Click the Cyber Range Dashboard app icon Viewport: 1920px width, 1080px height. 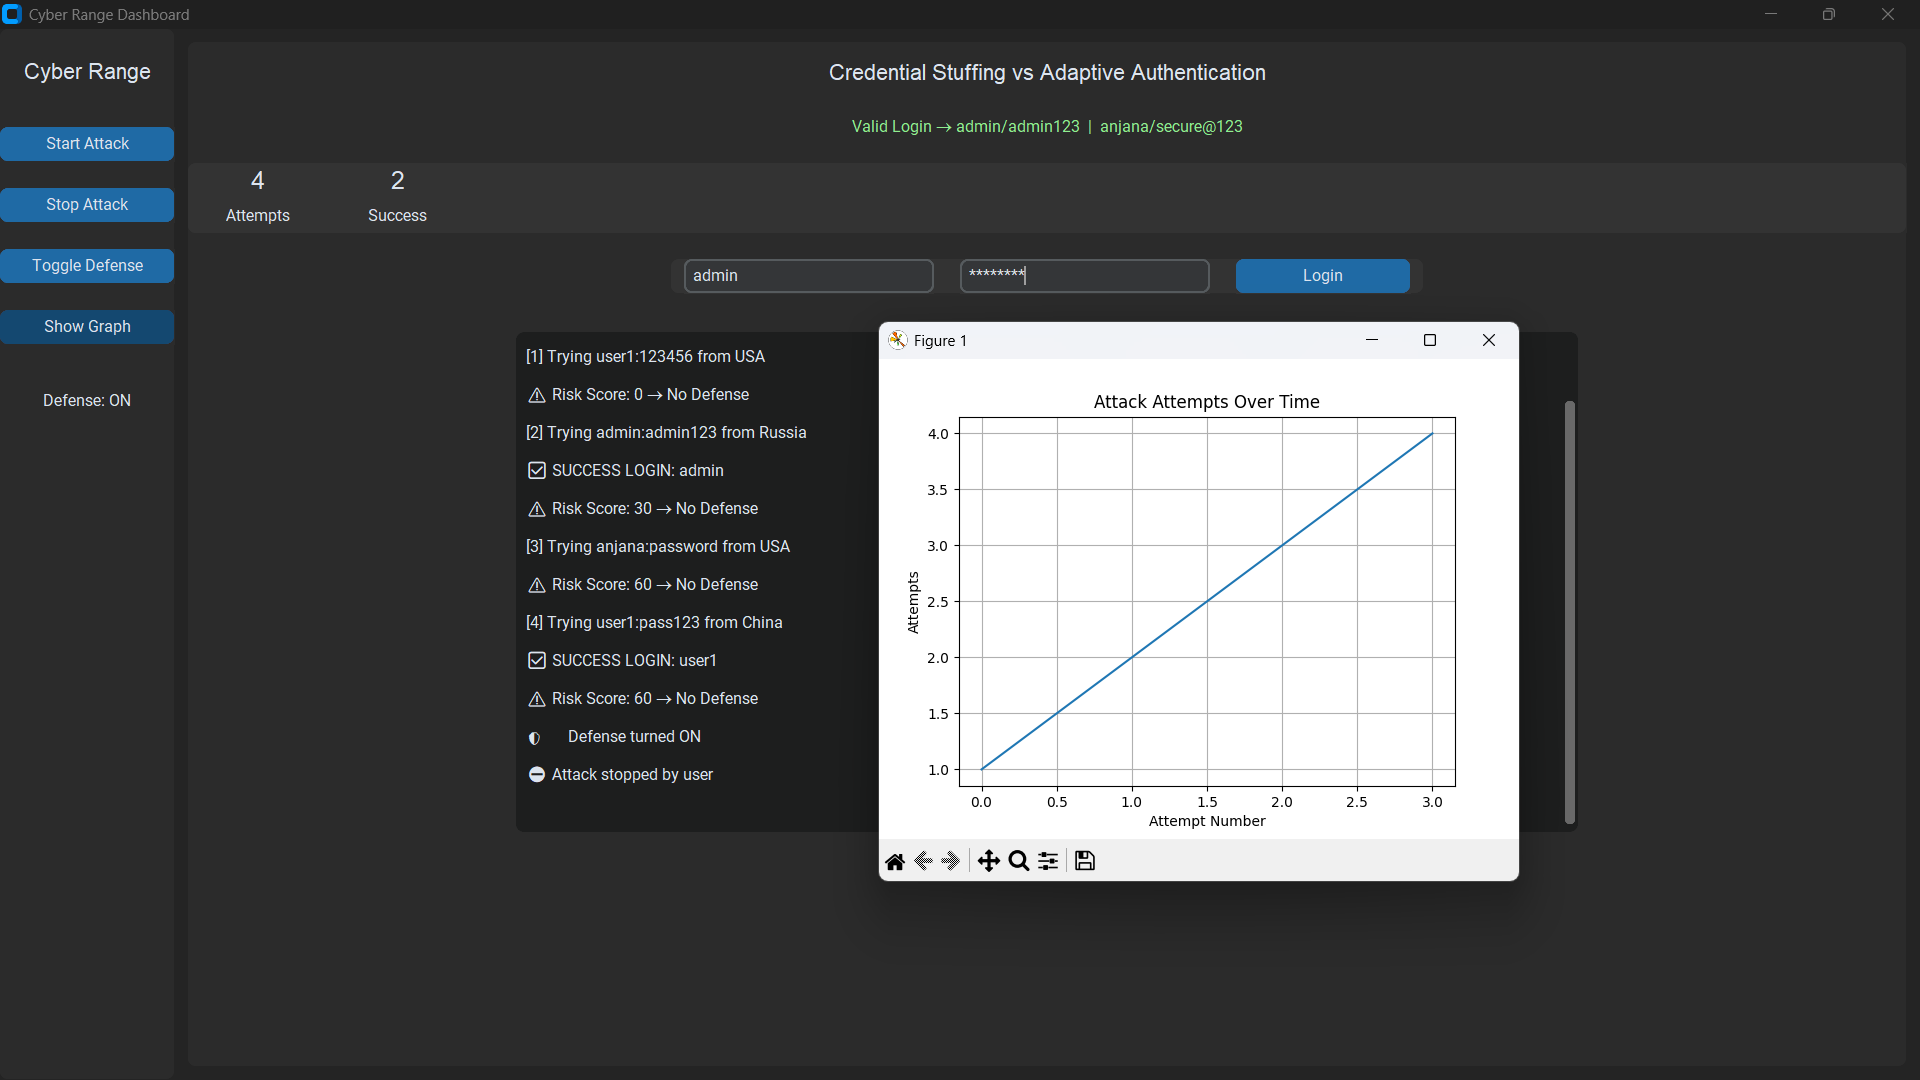(12, 14)
